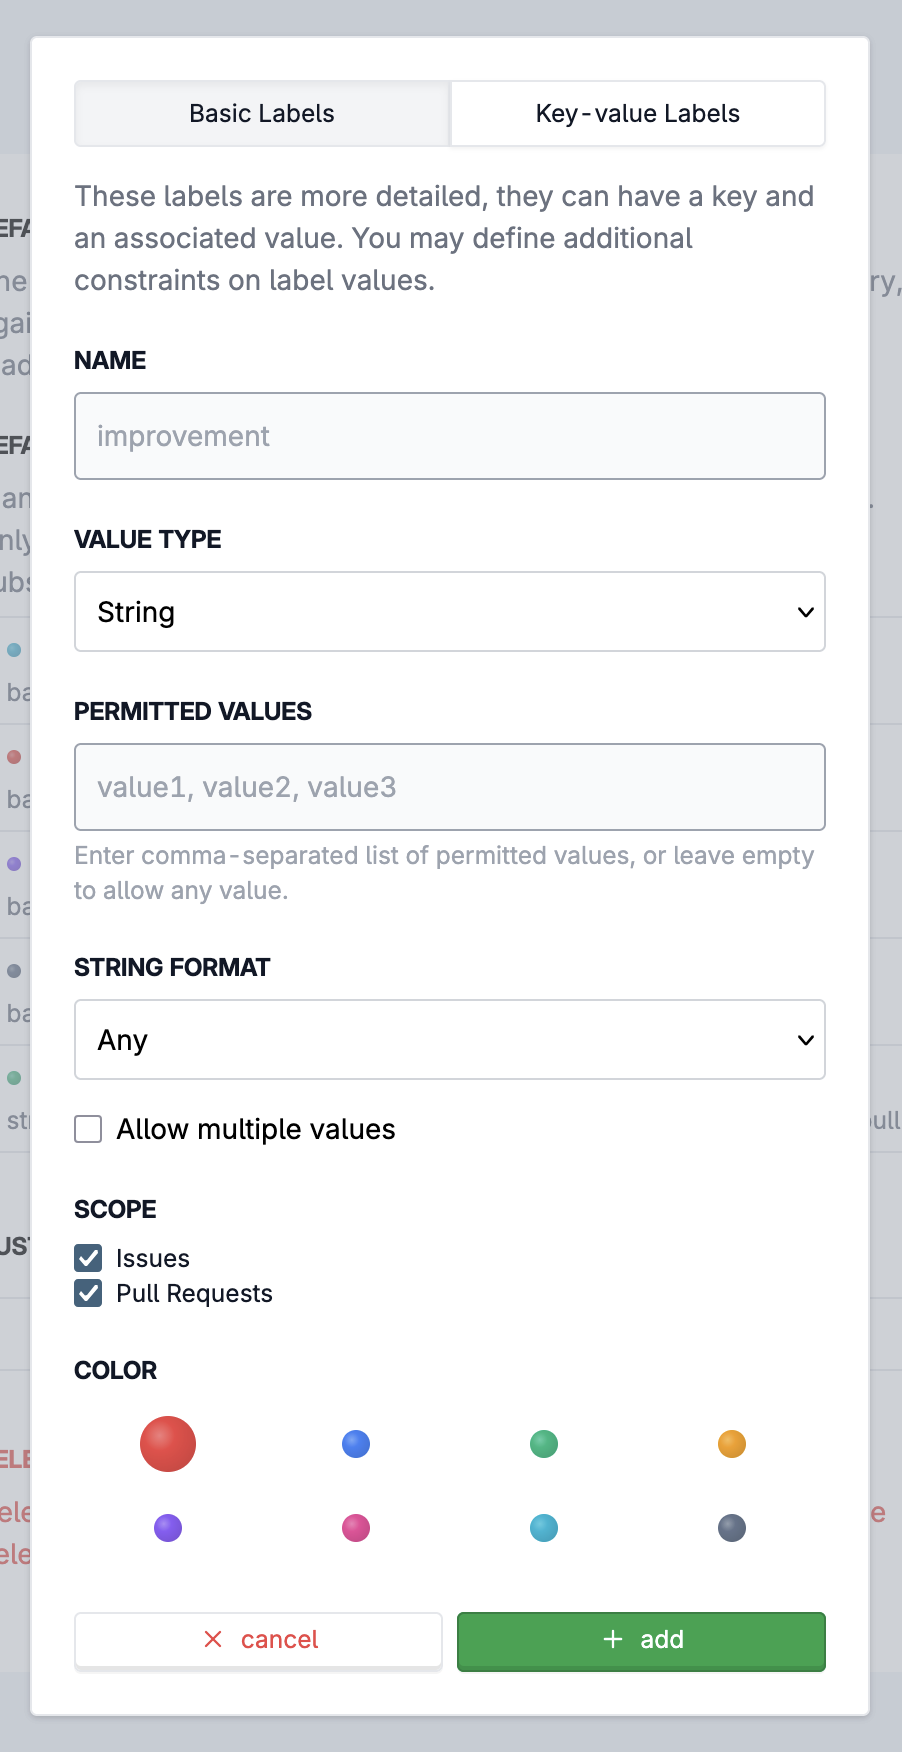
Task: Select the purple label color
Action: [167, 1527]
